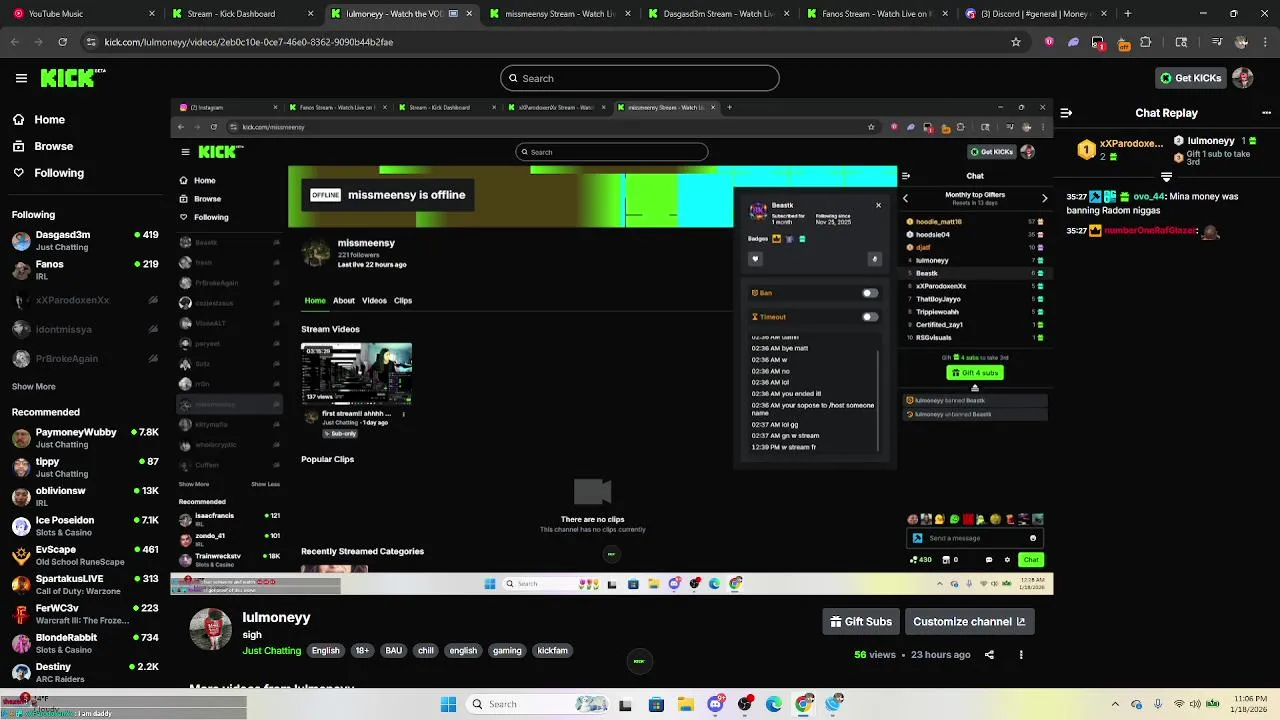Select the SpartakusLIVE channel row
This screenshot has height=720, width=1280.
coord(85,584)
